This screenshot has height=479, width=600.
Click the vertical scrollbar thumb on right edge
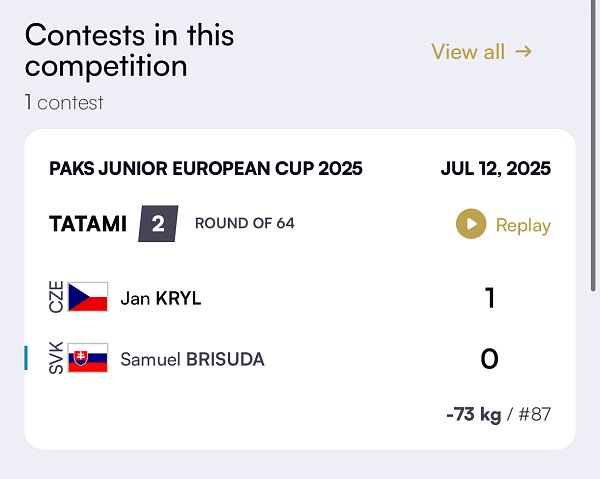593,145
